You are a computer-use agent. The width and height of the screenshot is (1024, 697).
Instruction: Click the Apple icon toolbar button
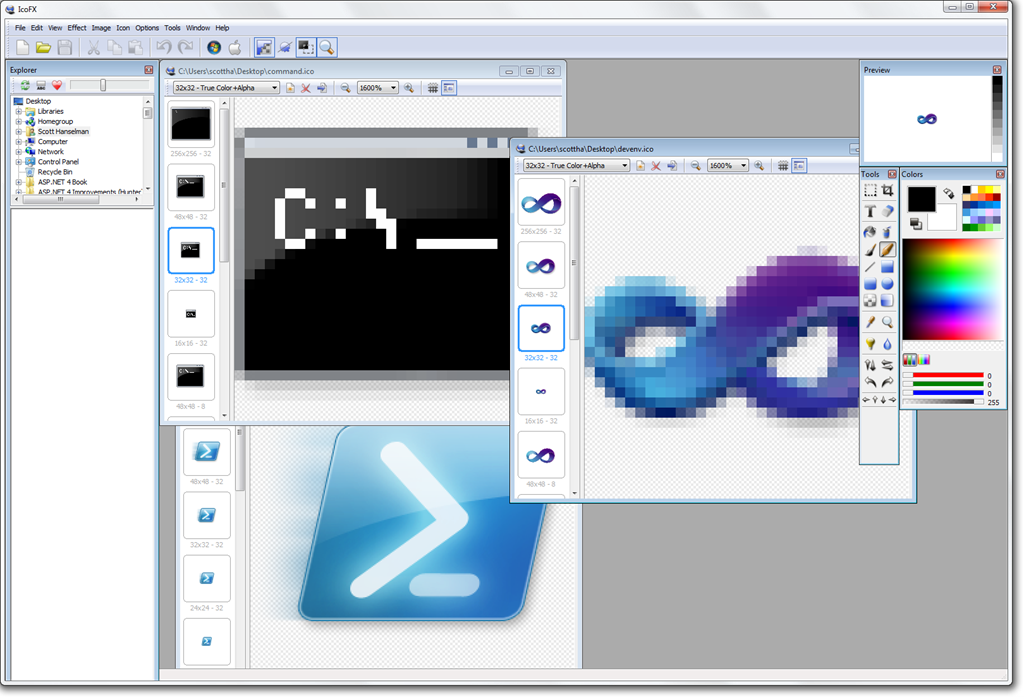(x=236, y=47)
